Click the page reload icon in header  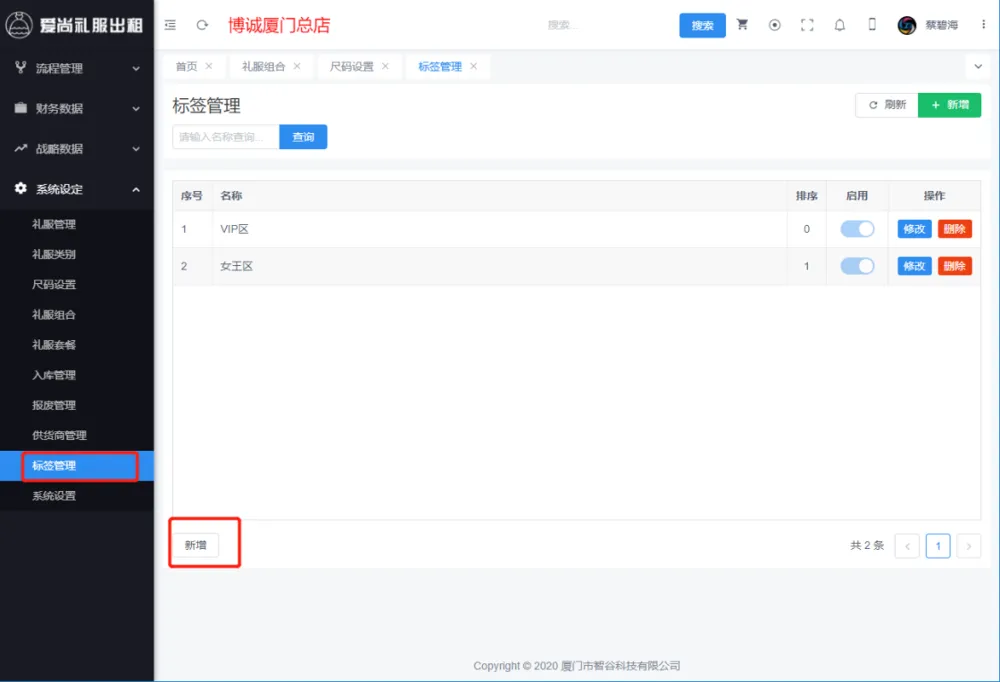[x=202, y=25]
